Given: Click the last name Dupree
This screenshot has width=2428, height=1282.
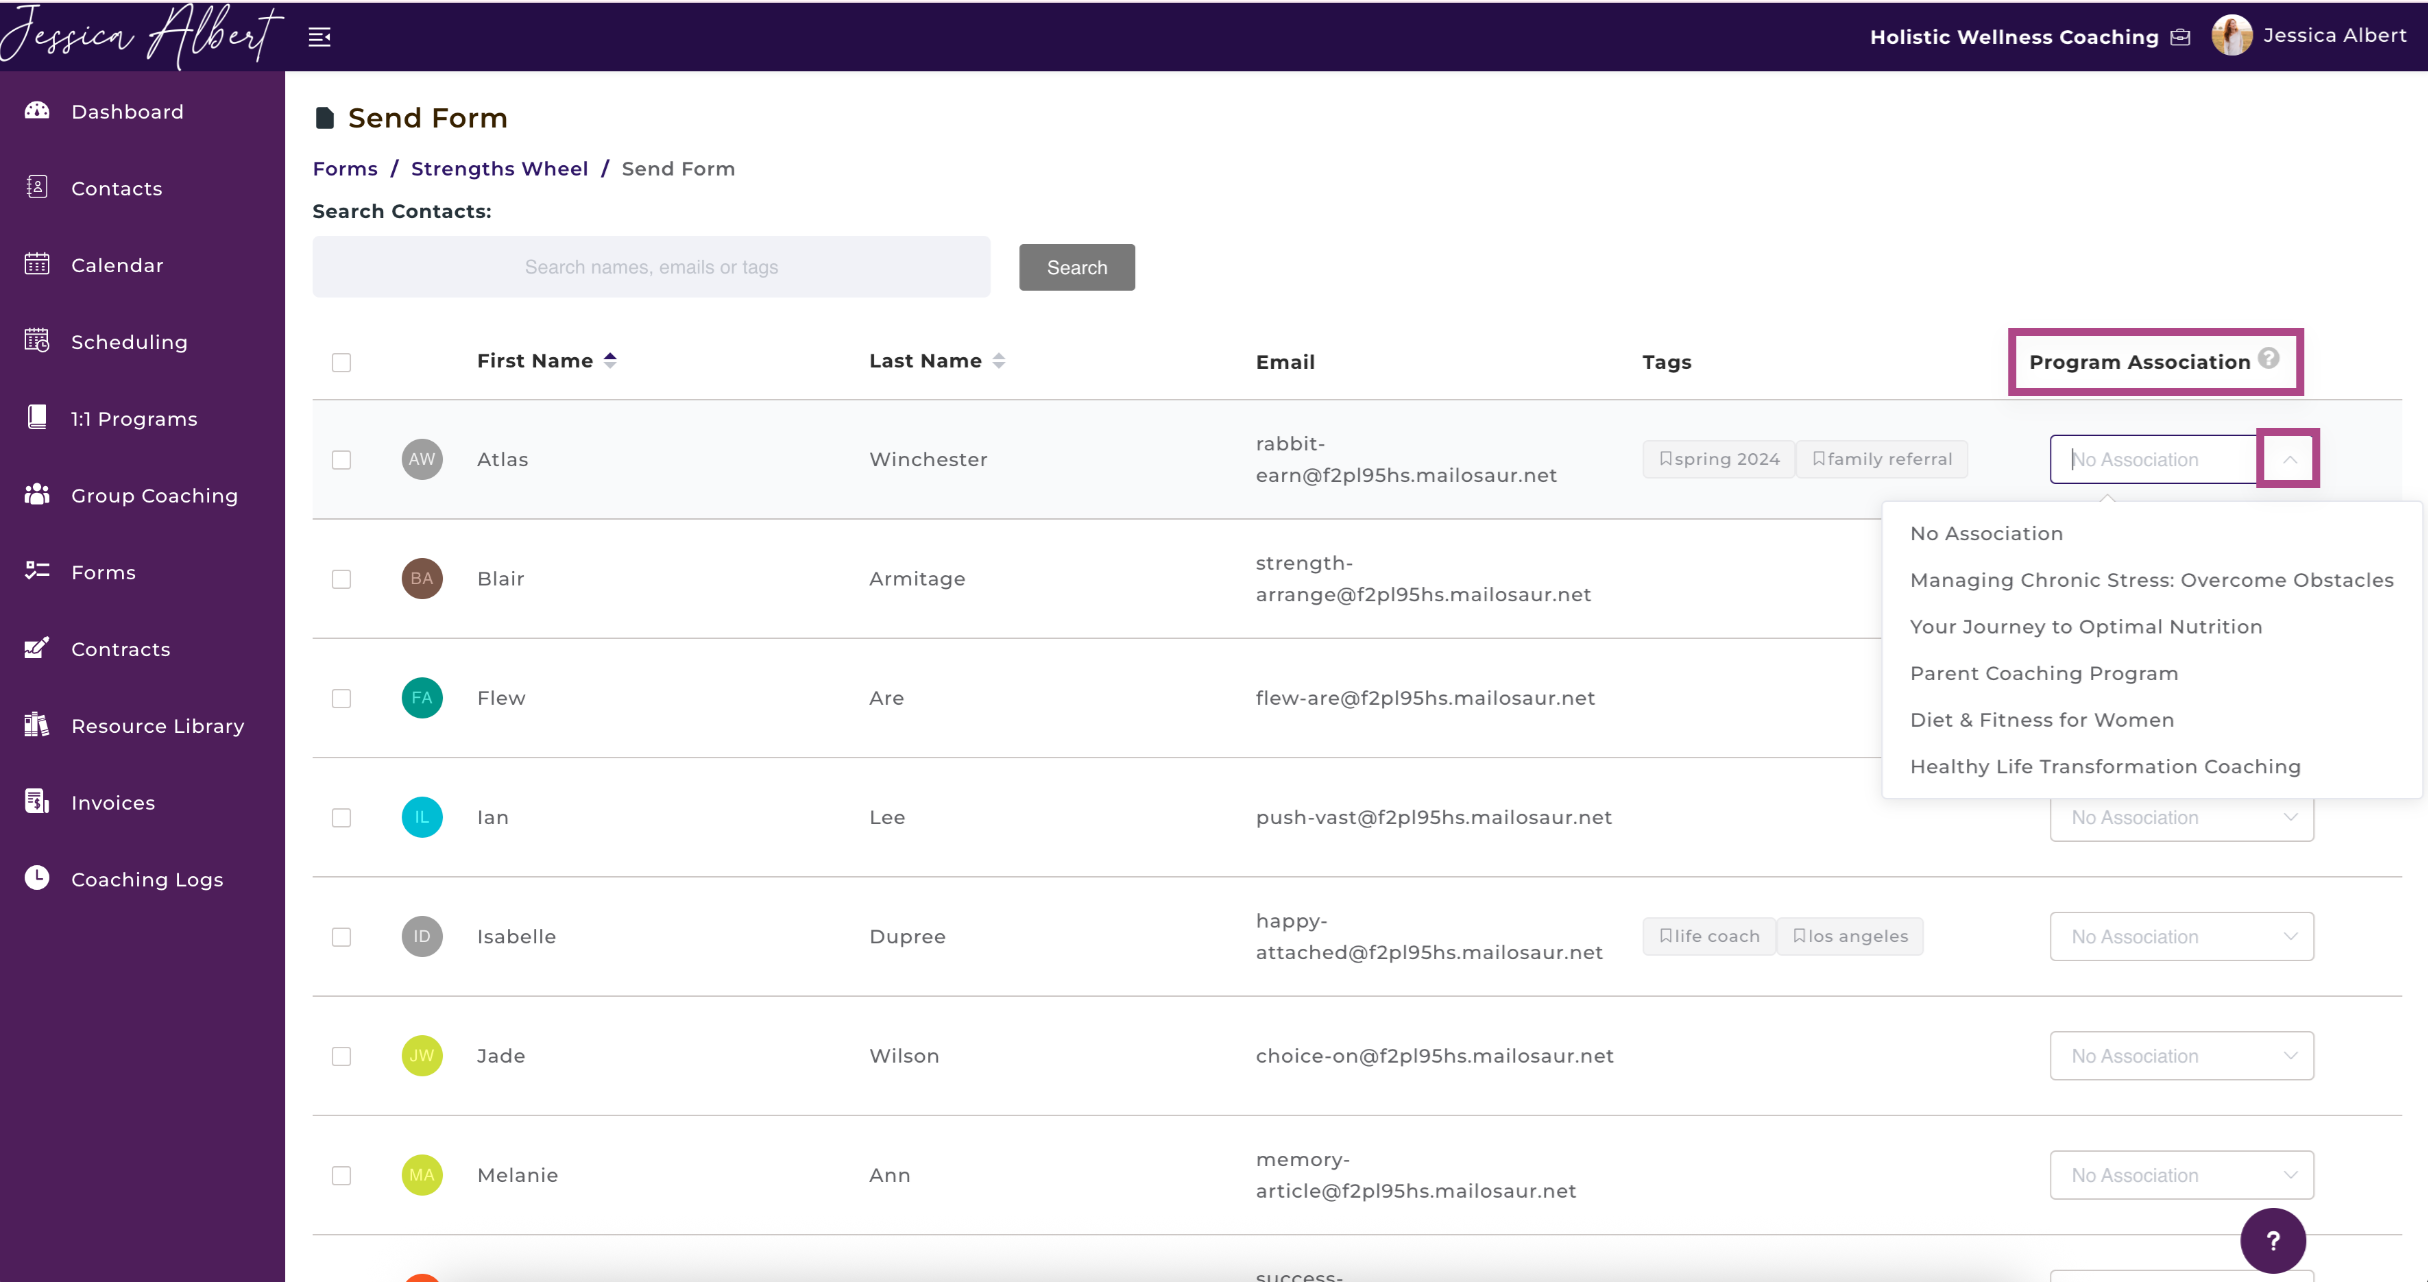Looking at the screenshot, I should click(907, 936).
